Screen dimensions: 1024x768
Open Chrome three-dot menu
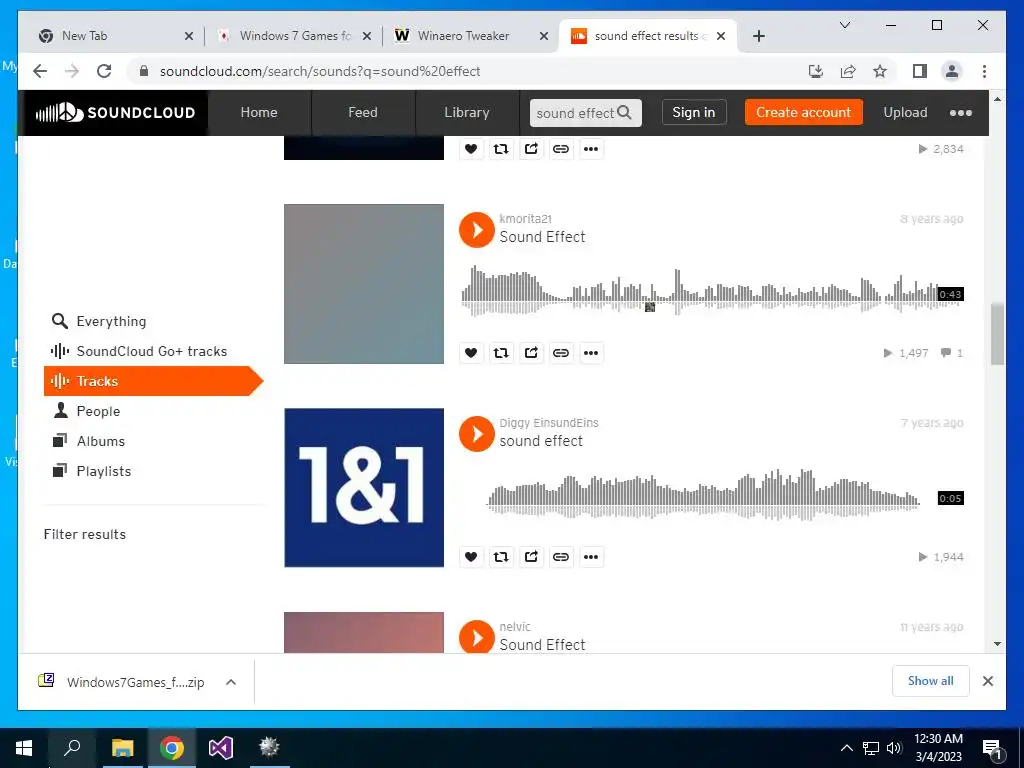[984, 71]
